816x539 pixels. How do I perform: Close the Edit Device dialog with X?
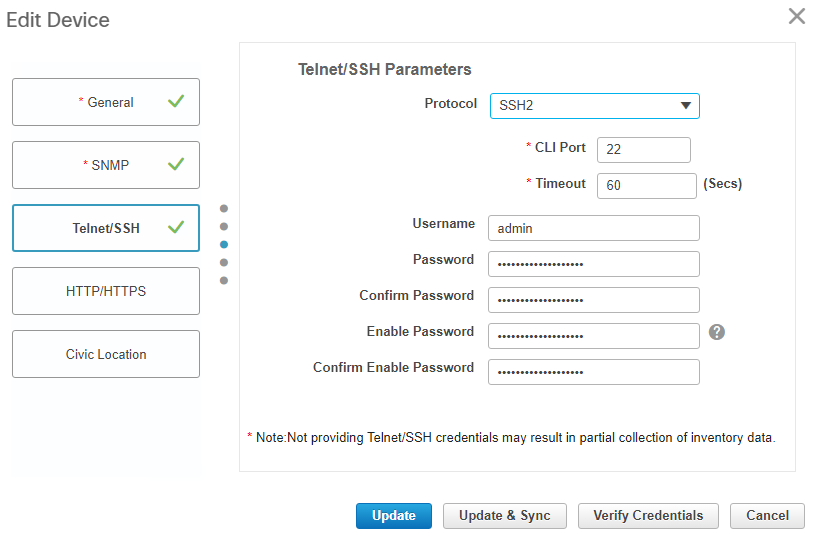pos(796,16)
